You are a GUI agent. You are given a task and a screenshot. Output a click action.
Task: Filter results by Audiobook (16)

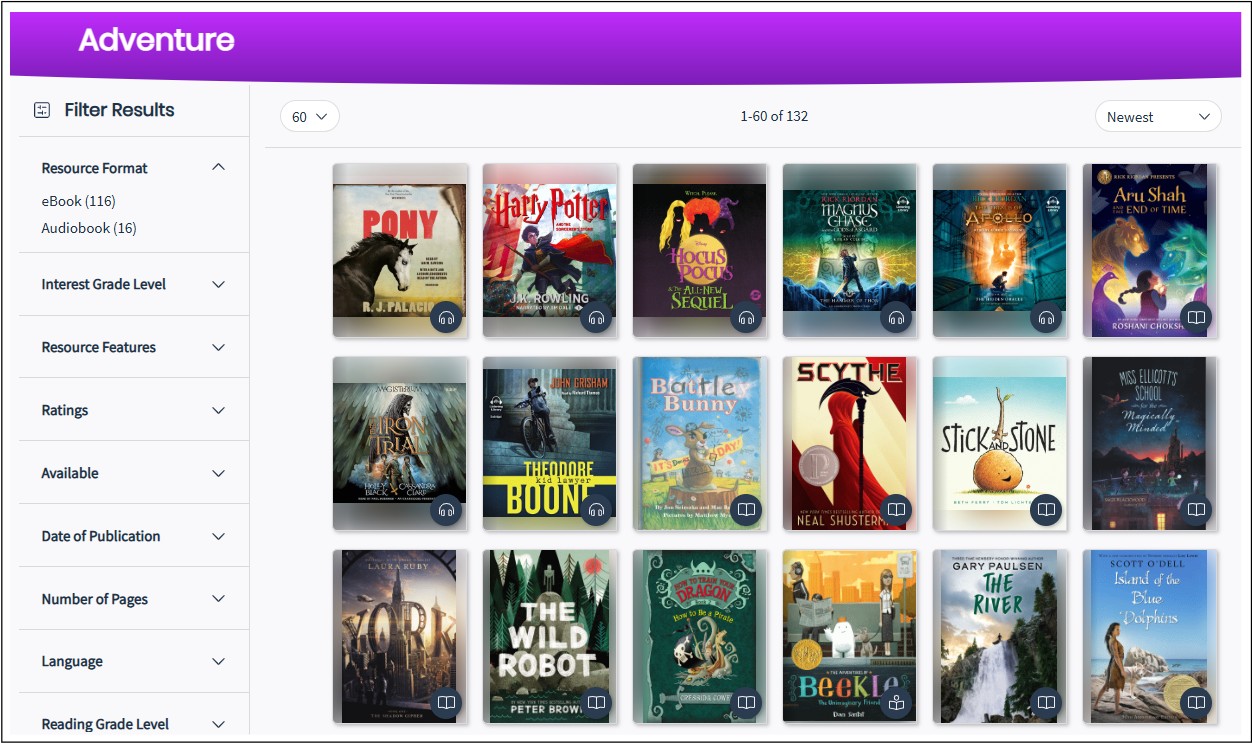pyautogui.click(x=89, y=228)
